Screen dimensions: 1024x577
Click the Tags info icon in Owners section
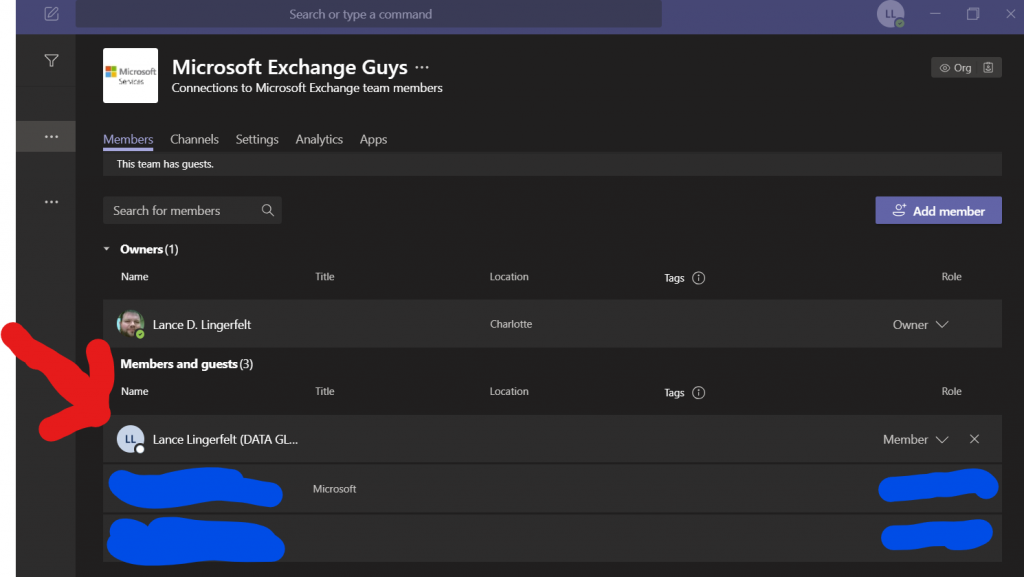click(698, 278)
